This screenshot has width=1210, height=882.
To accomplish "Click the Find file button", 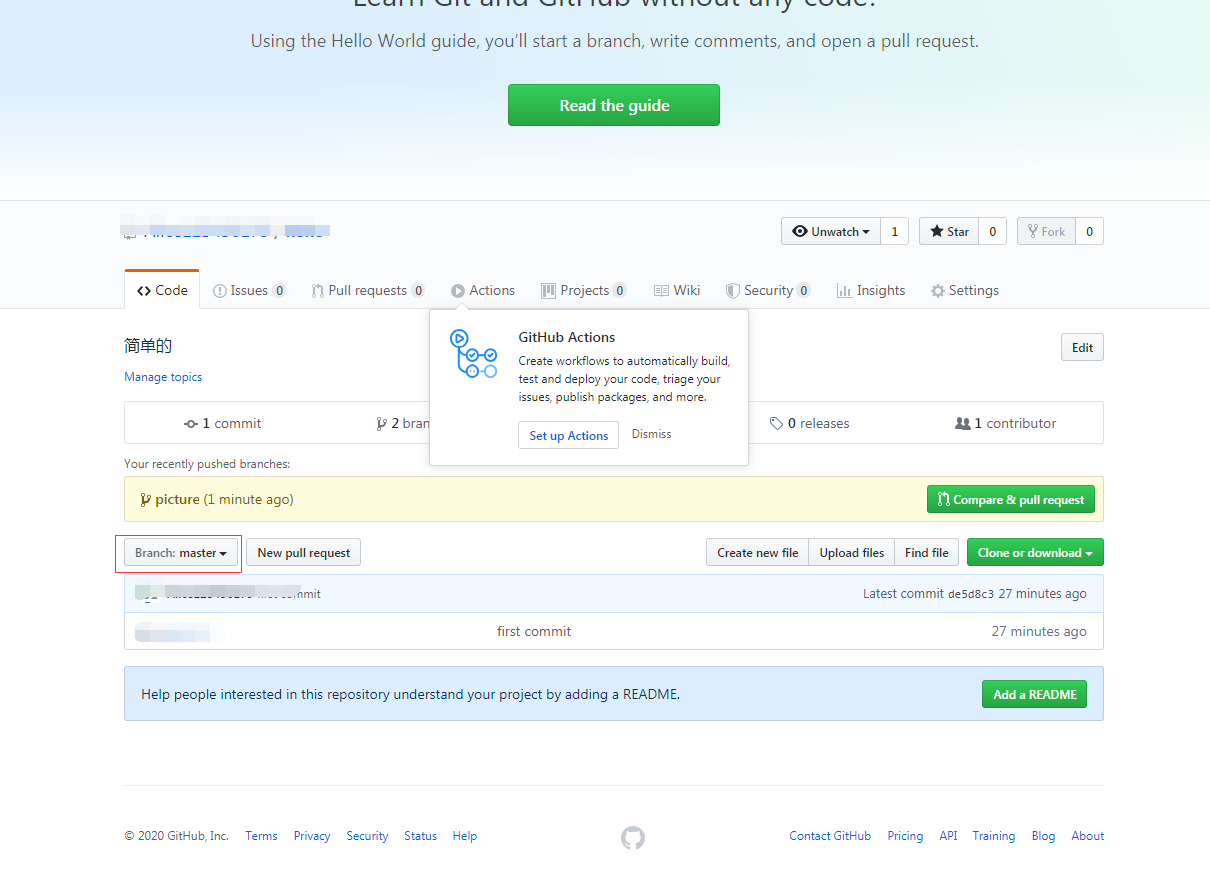I will click(x=927, y=552).
